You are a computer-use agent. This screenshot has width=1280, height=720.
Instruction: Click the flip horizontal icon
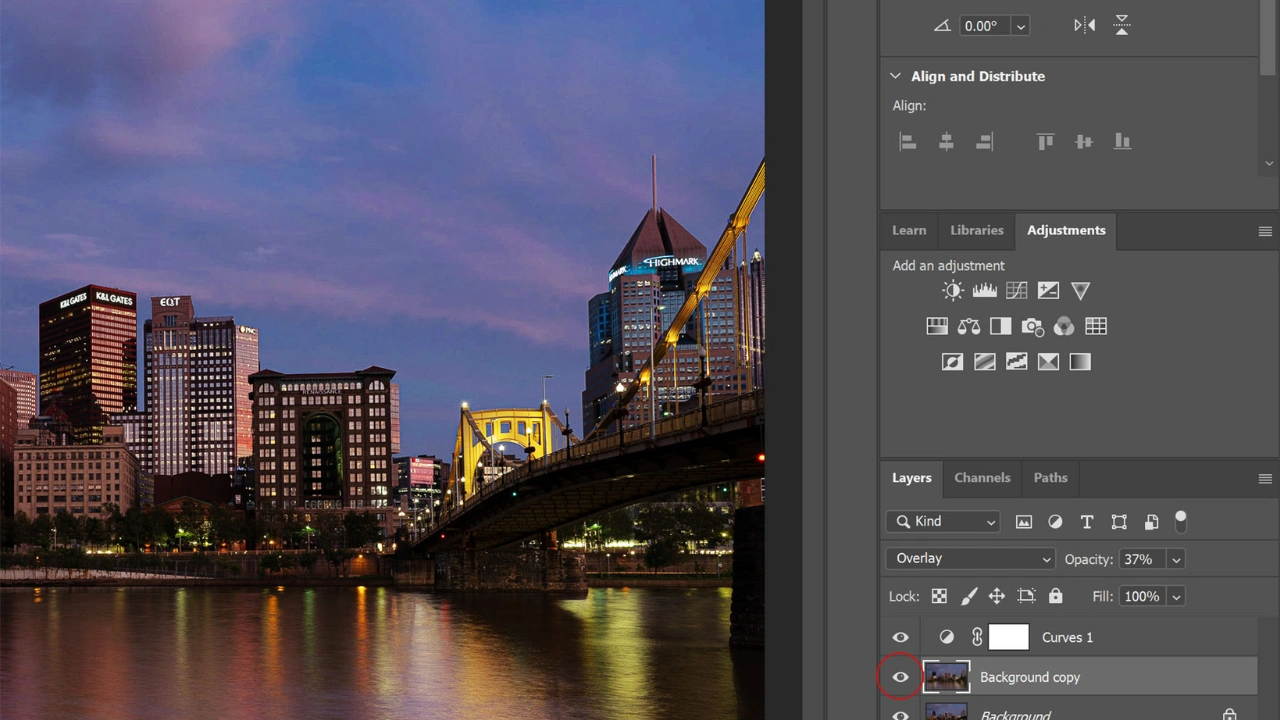point(1084,26)
